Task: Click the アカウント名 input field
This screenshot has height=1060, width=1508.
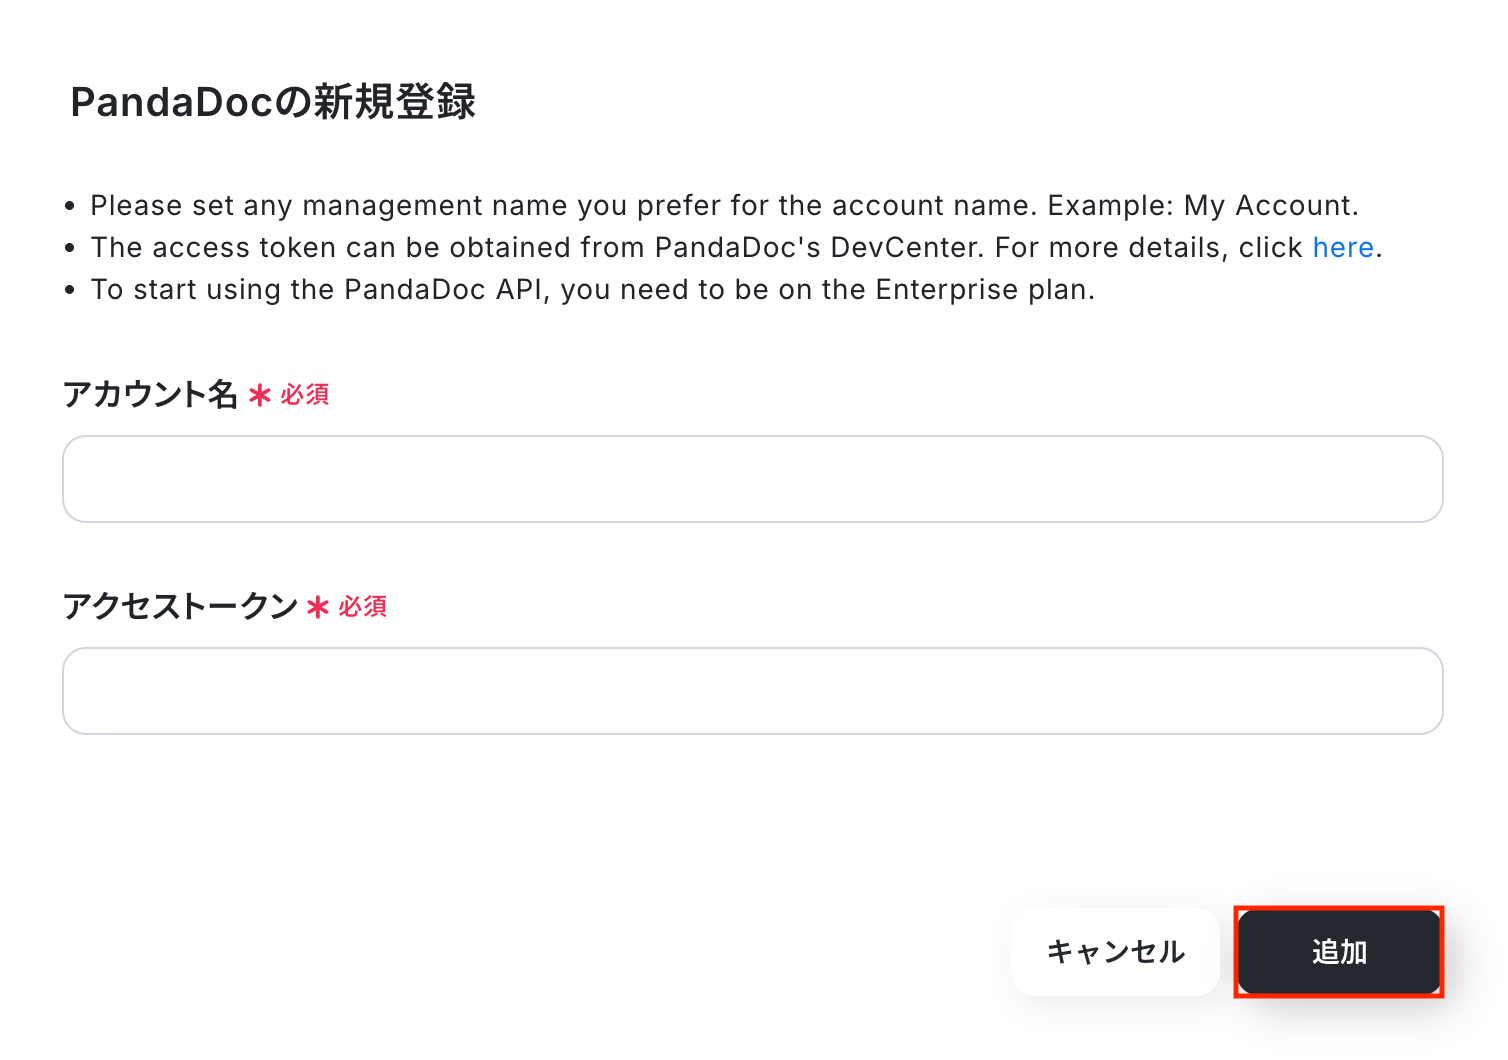Action: point(752,479)
